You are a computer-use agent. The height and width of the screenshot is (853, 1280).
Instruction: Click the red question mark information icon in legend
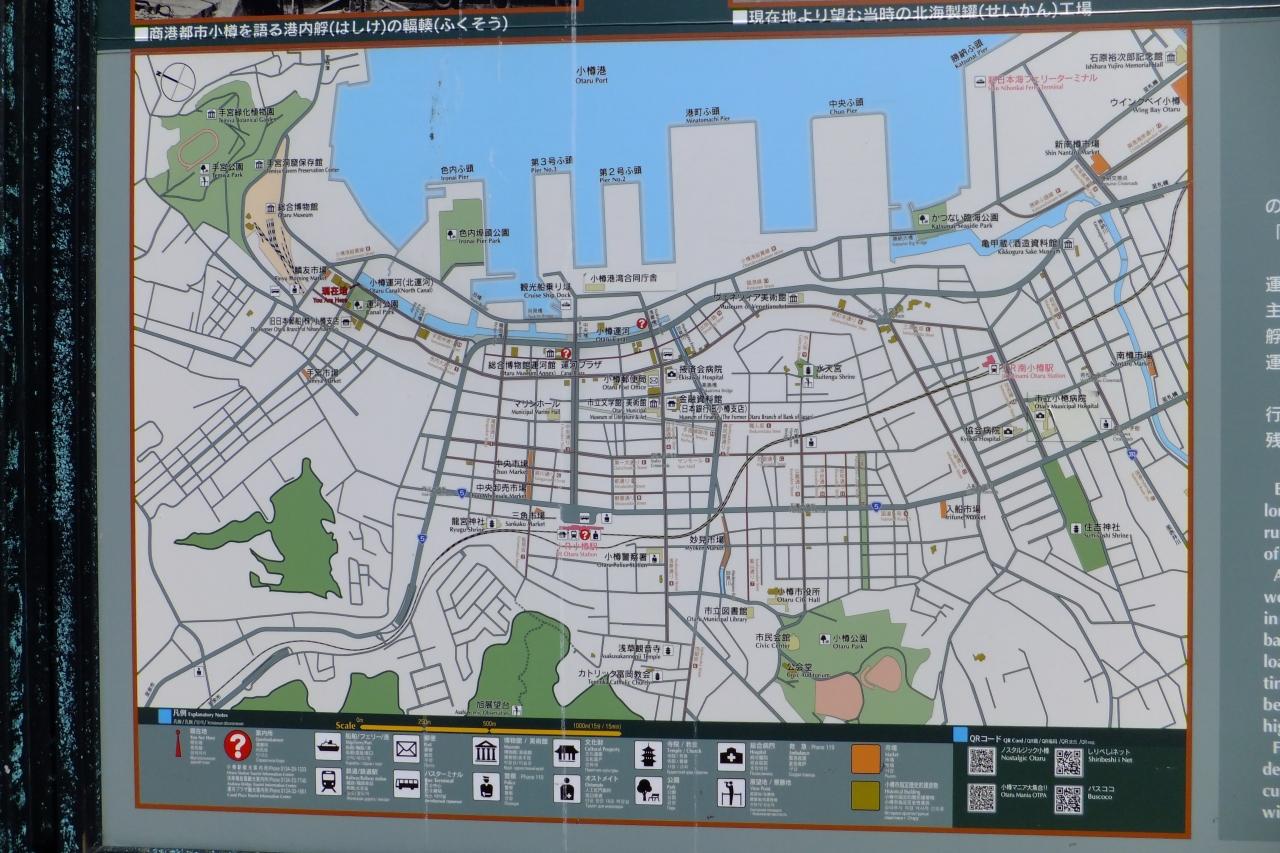(x=238, y=746)
